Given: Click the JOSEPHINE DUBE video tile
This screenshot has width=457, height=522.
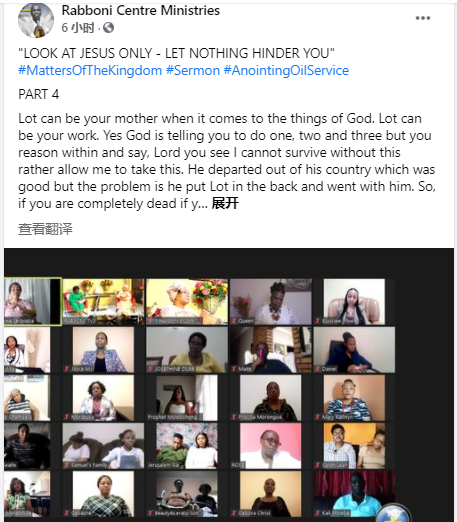Looking at the screenshot, I should click(x=187, y=350).
